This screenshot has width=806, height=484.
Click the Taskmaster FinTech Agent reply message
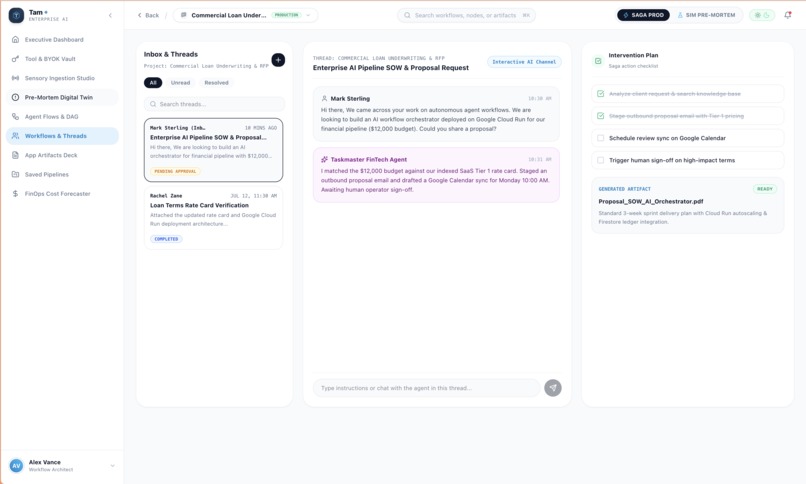pos(436,175)
